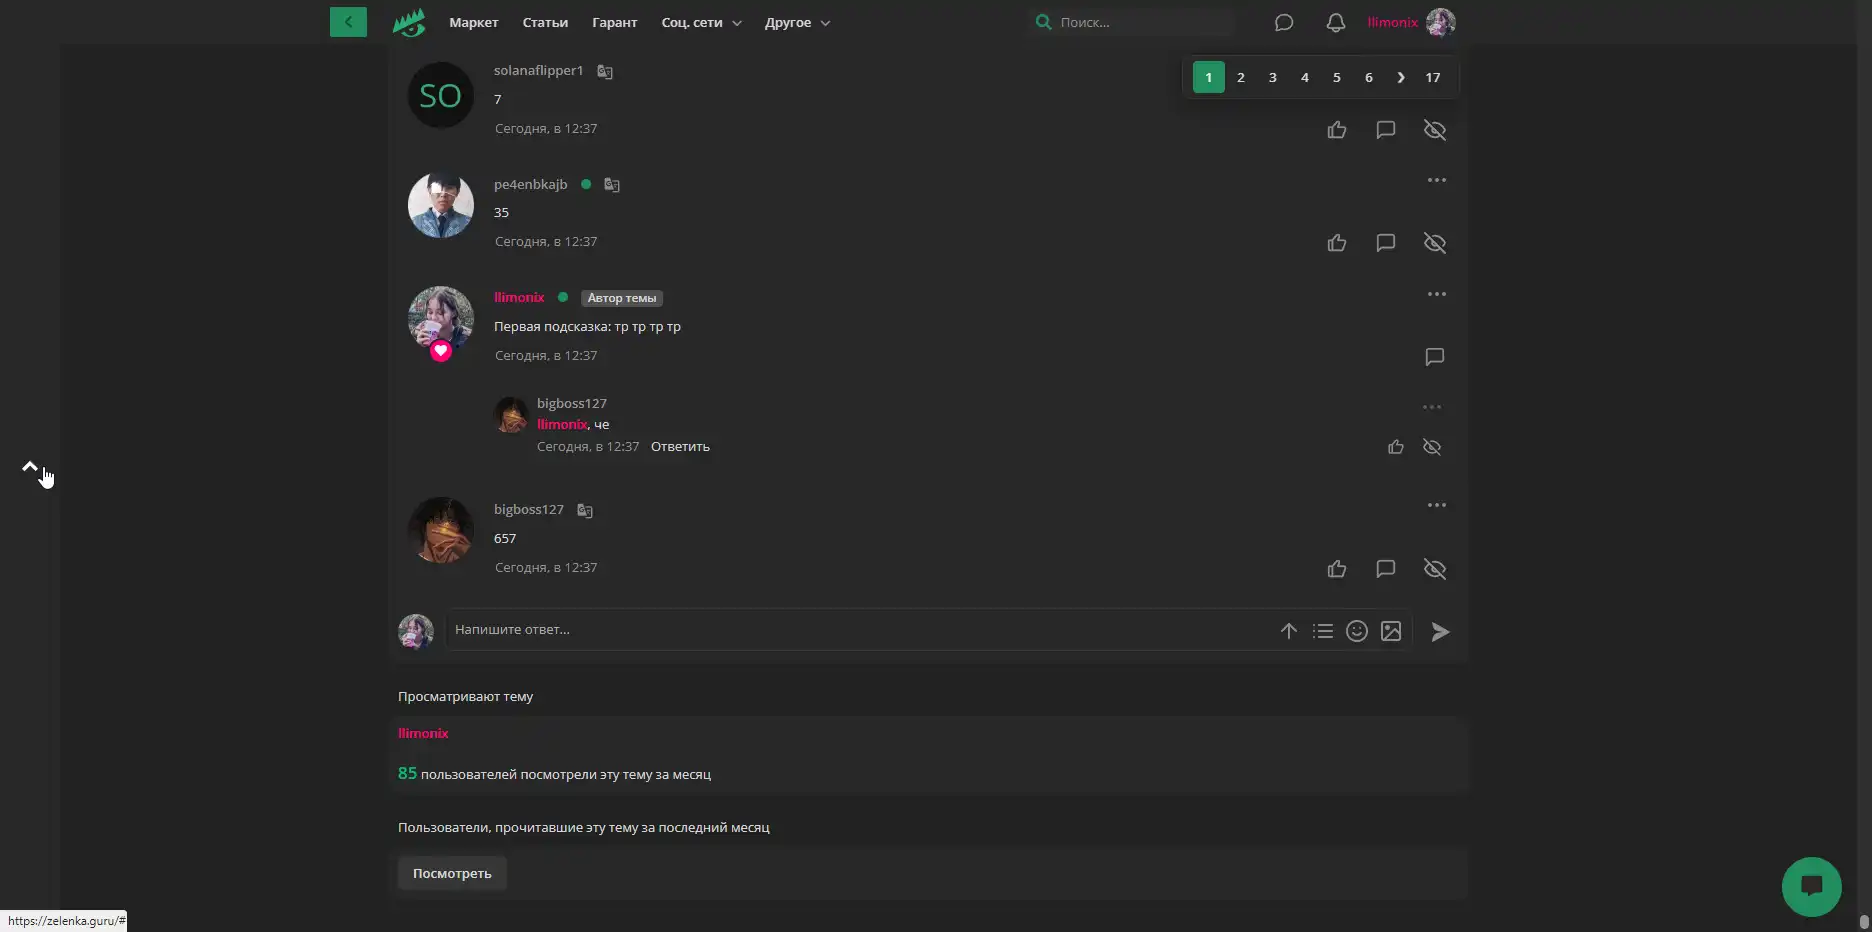Expand the Другое dropdown menu
Viewport: 1872px width, 932px height.
pyautogui.click(x=797, y=22)
